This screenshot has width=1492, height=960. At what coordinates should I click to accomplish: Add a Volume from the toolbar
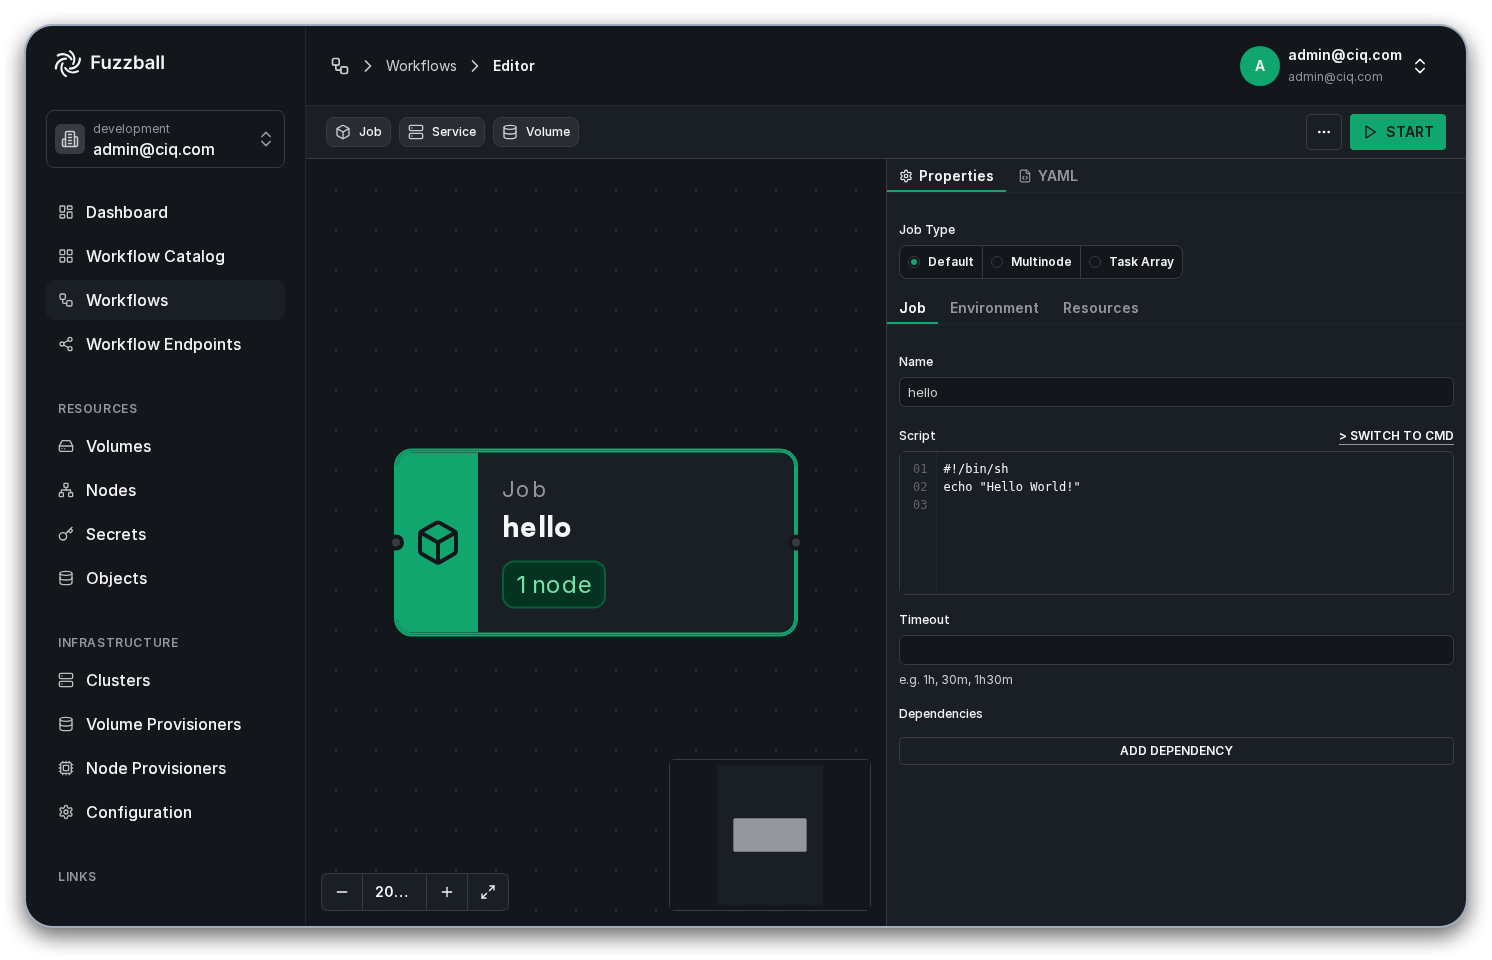536,132
